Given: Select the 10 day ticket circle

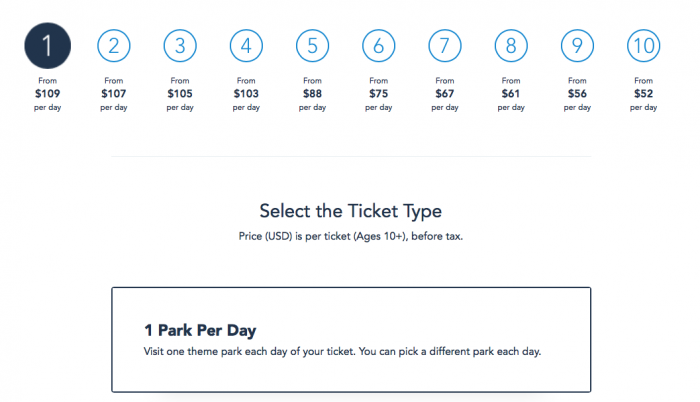Looking at the screenshot, I should (x=644, y=45).
